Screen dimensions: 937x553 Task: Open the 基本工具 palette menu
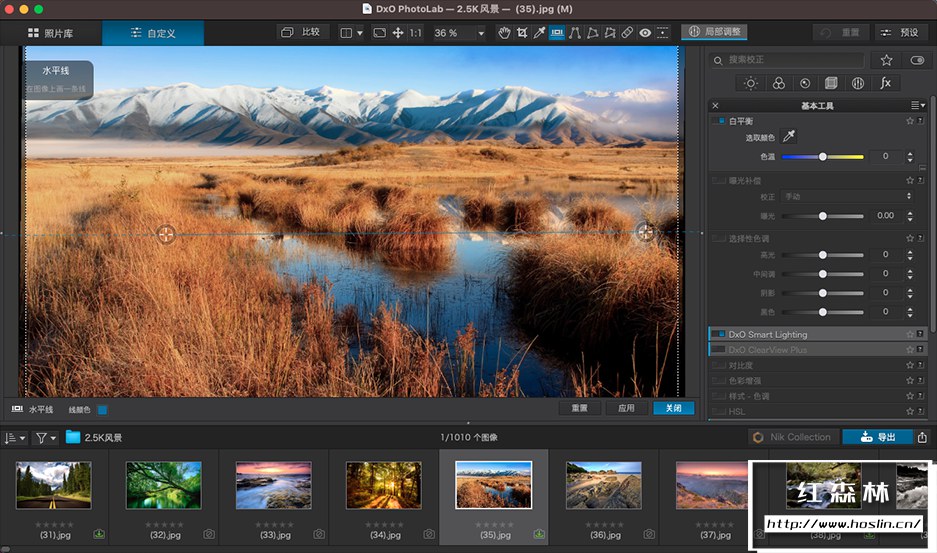tap(918, 105)
